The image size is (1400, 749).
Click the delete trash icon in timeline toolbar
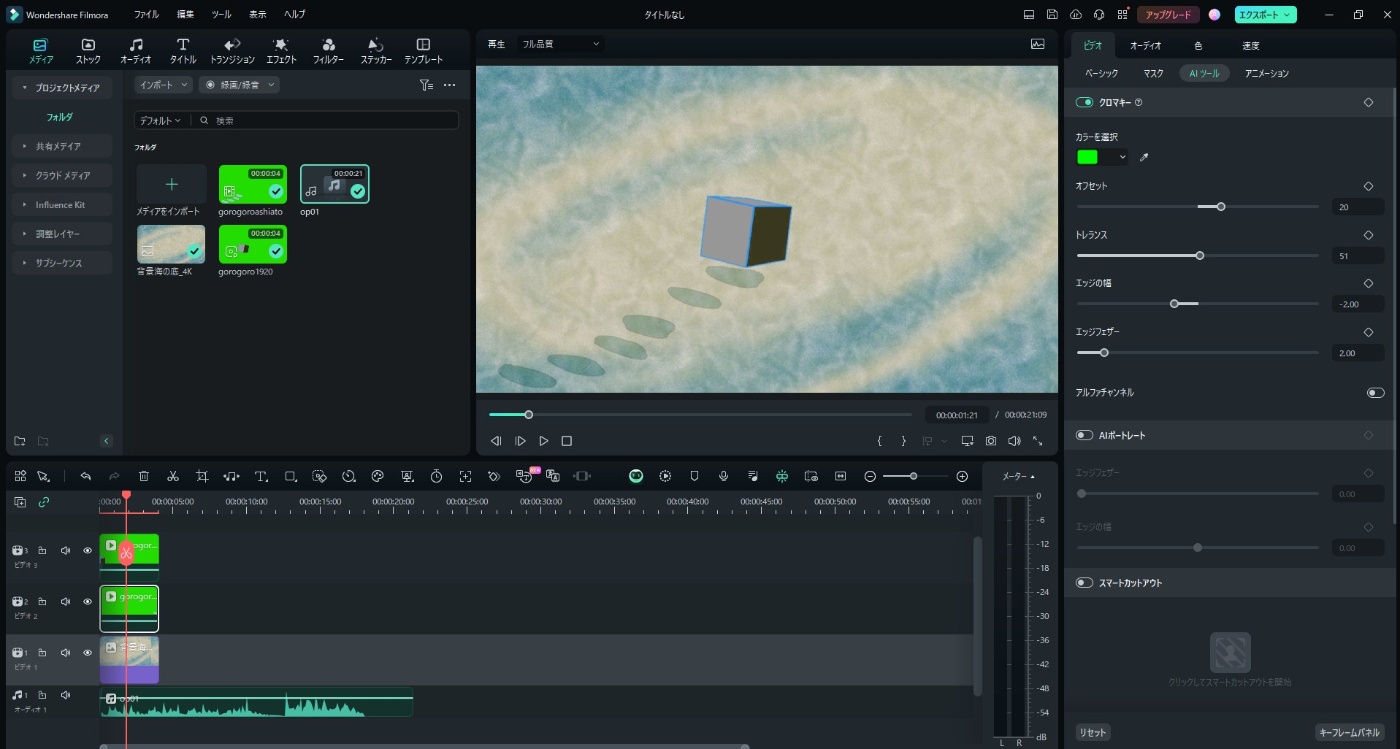(x=144, y=477)
